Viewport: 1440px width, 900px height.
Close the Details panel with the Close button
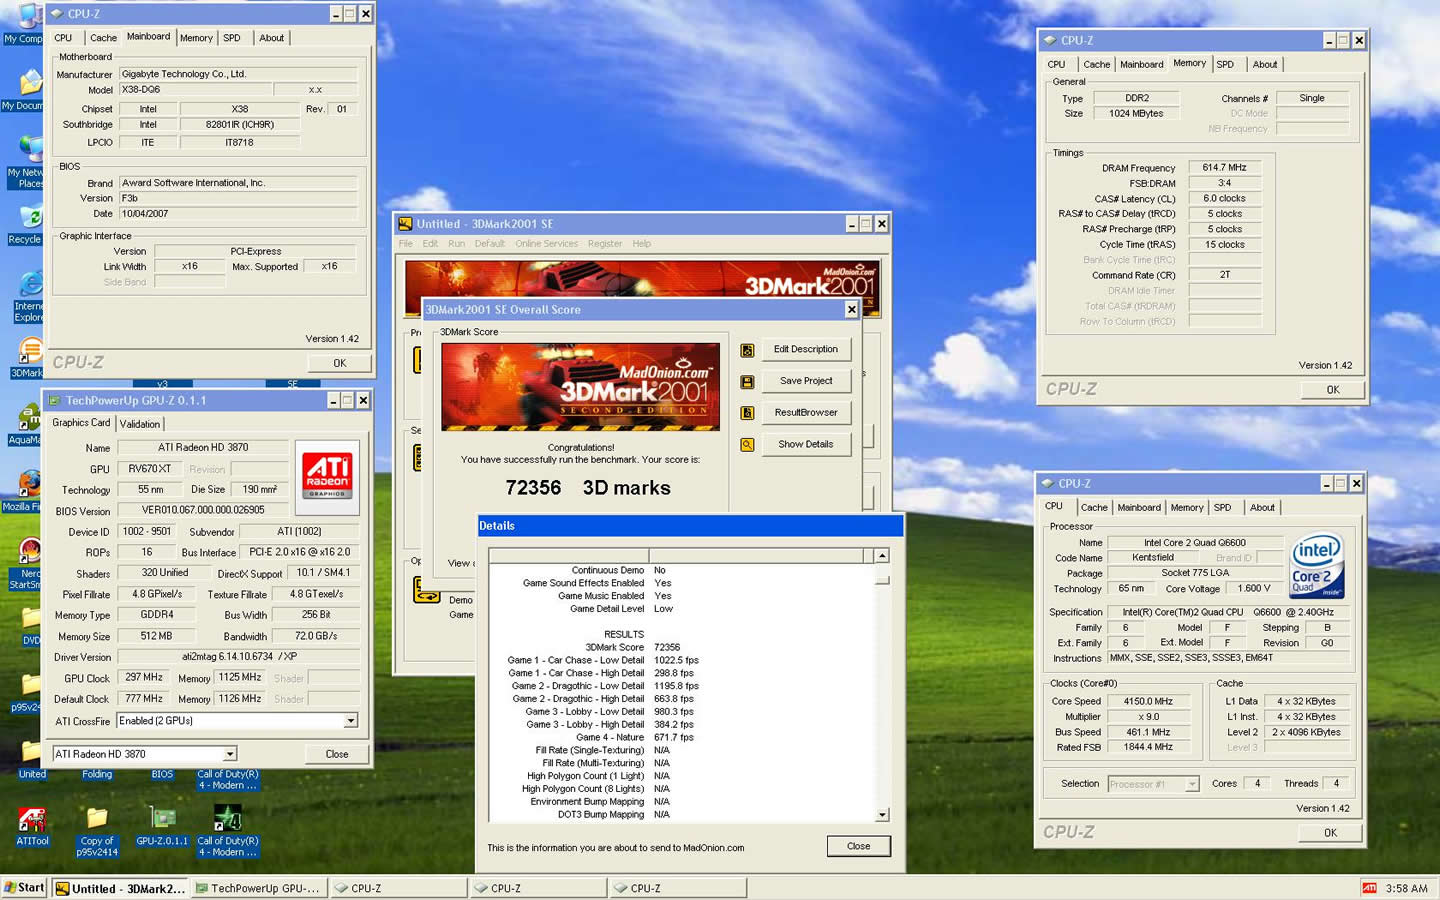pos(858,846)
